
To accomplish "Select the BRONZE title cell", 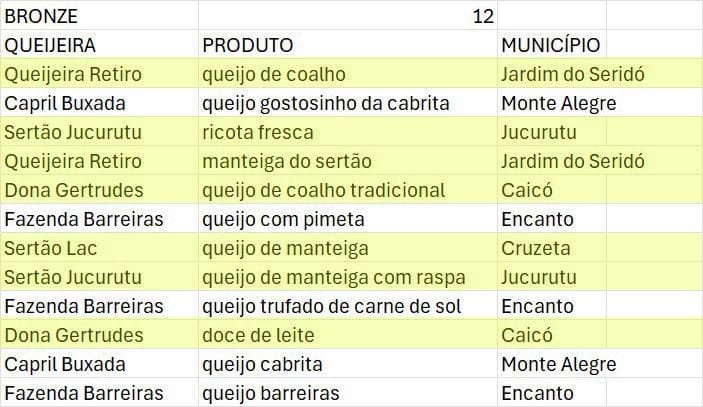I will pos(40,16).
